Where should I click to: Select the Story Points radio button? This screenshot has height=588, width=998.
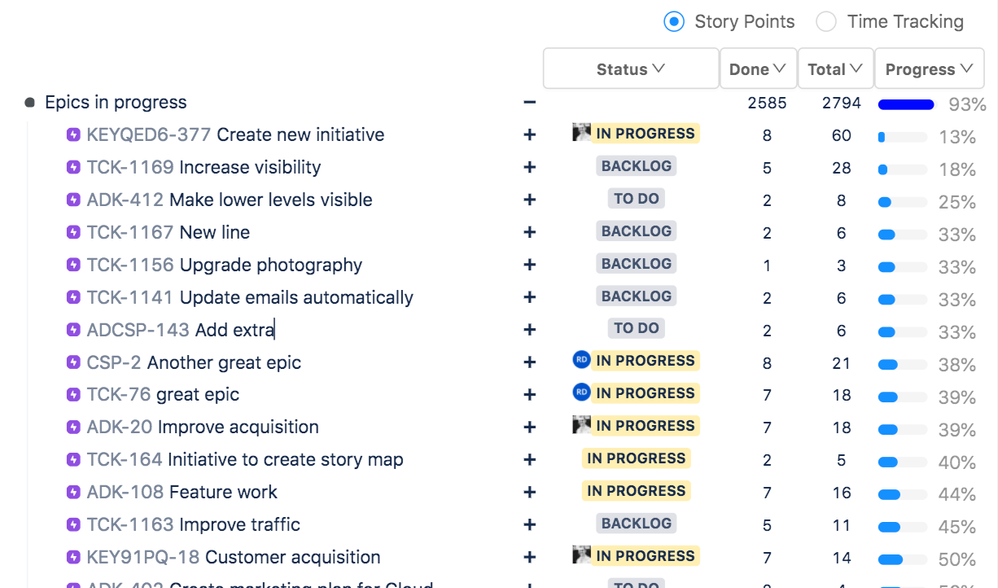[673, 22]
